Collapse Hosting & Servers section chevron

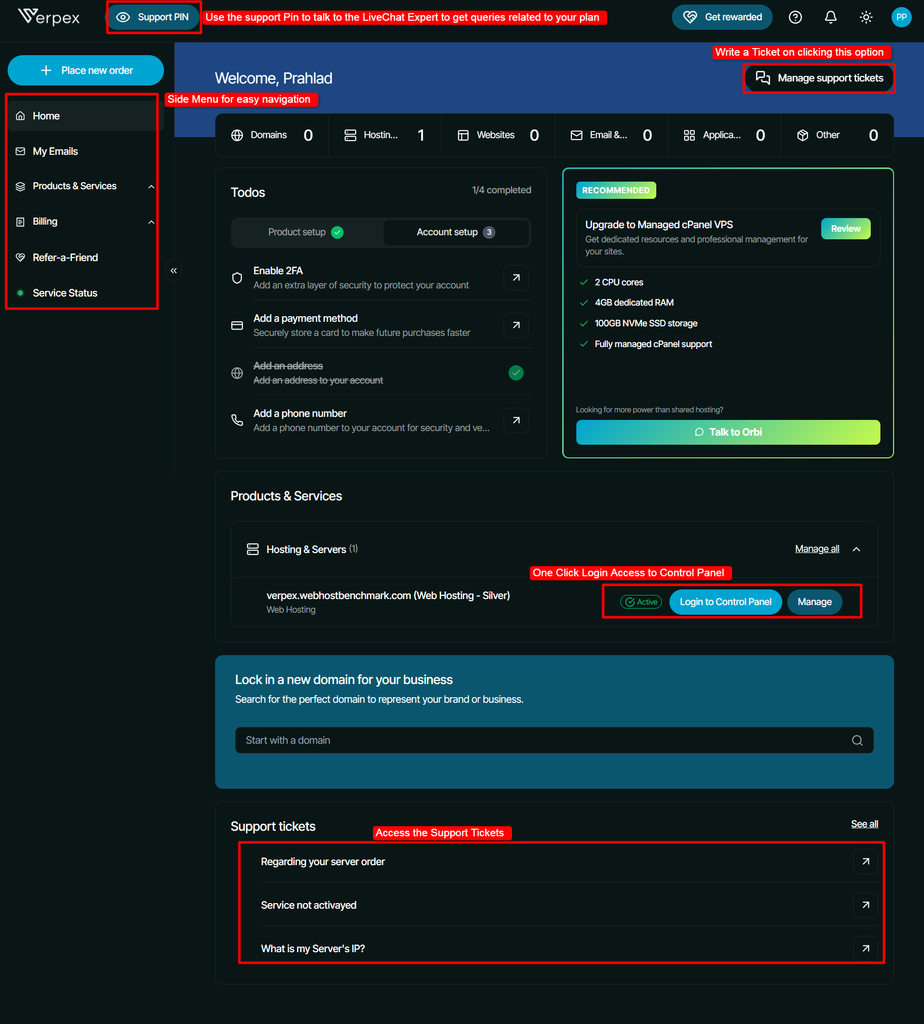pyautogui.click(x=856, y=549)
